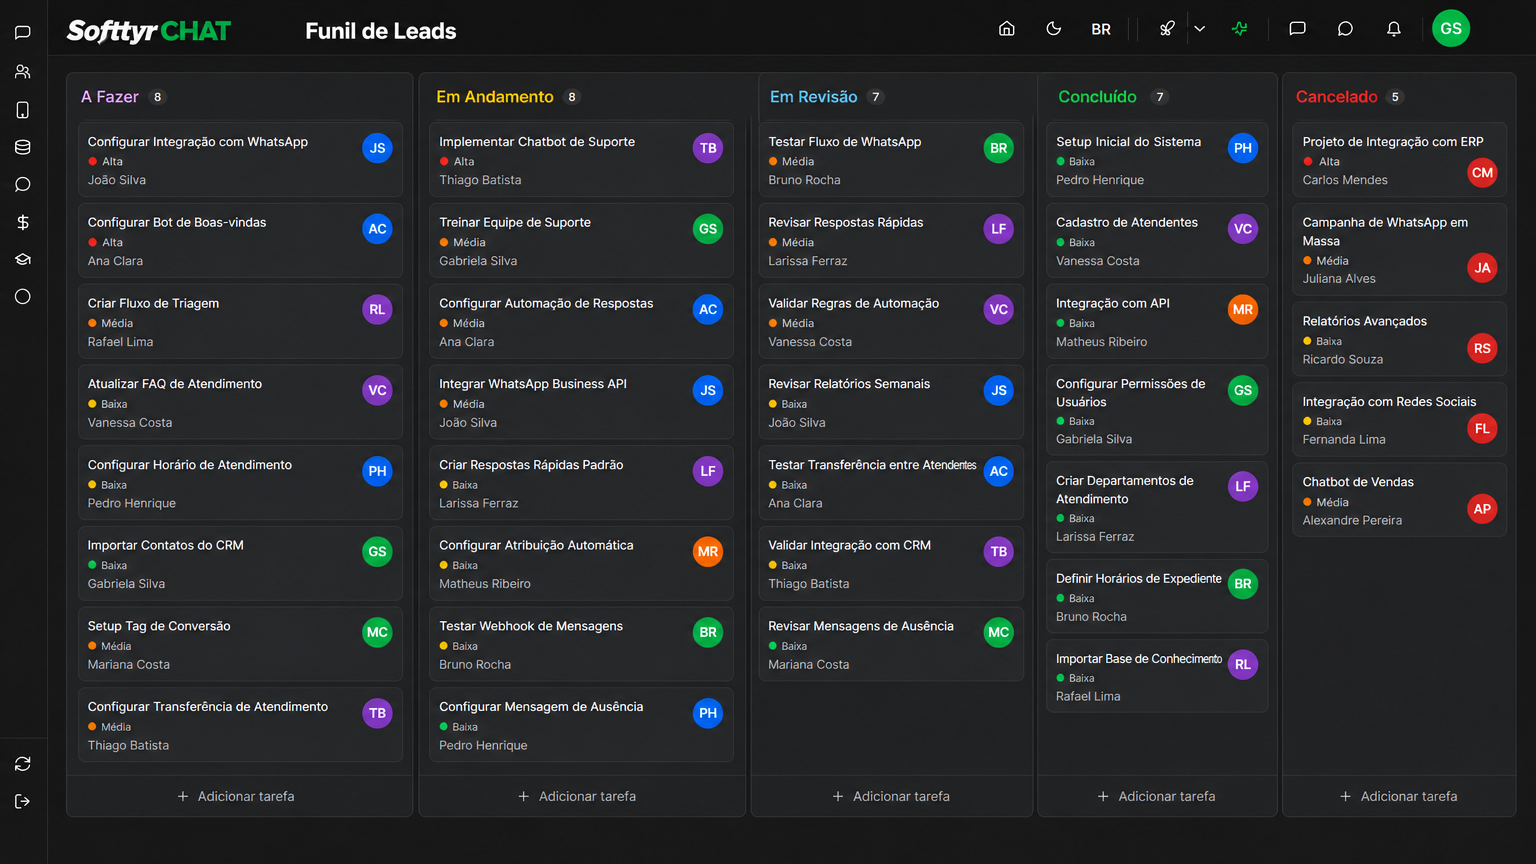Open the chat messages sidebar icon
This screenshot has height=864, width=1536.
pos(23,33)
